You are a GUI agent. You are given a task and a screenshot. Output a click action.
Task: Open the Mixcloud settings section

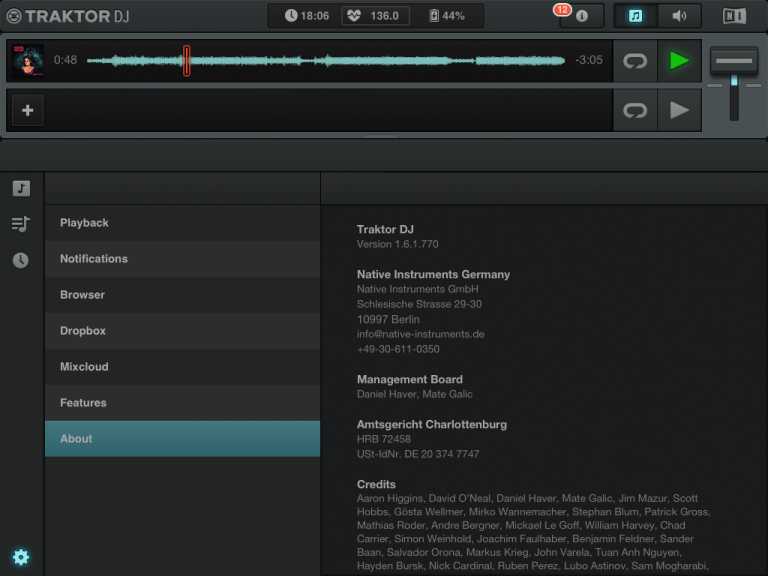(x=182, y=366)
